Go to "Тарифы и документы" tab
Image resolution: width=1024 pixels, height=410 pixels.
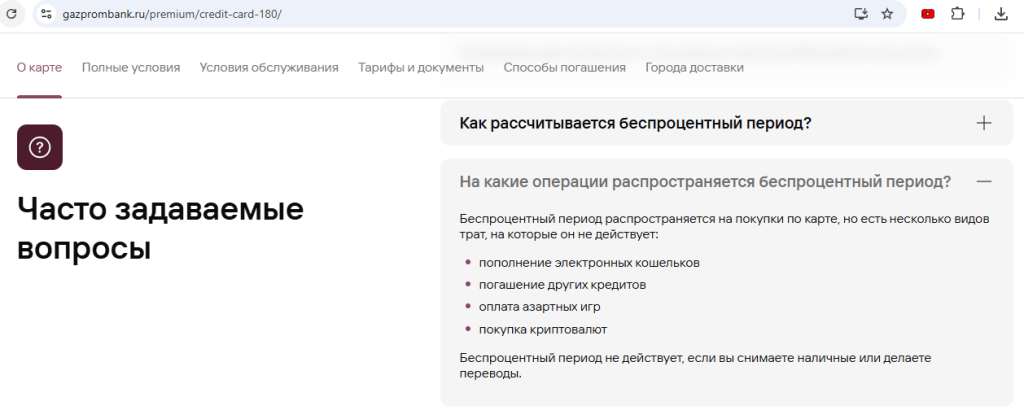[421, 67]
